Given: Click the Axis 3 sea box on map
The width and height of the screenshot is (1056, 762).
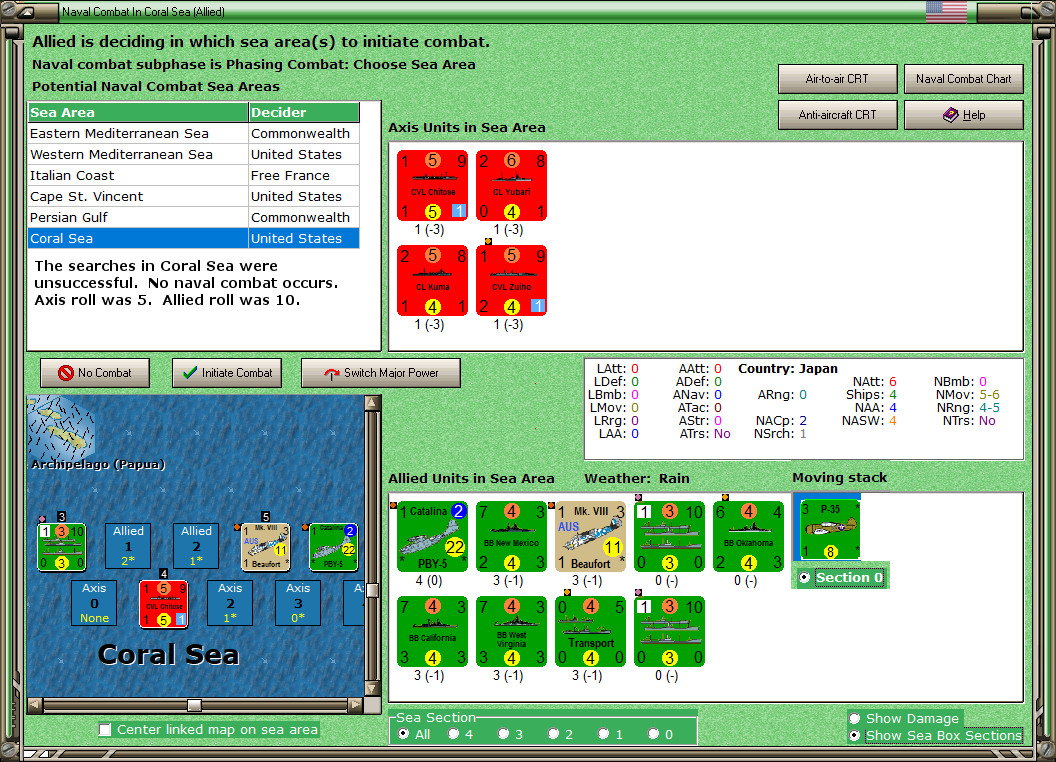Looking at the screenshot, I should tap(298, 603).
